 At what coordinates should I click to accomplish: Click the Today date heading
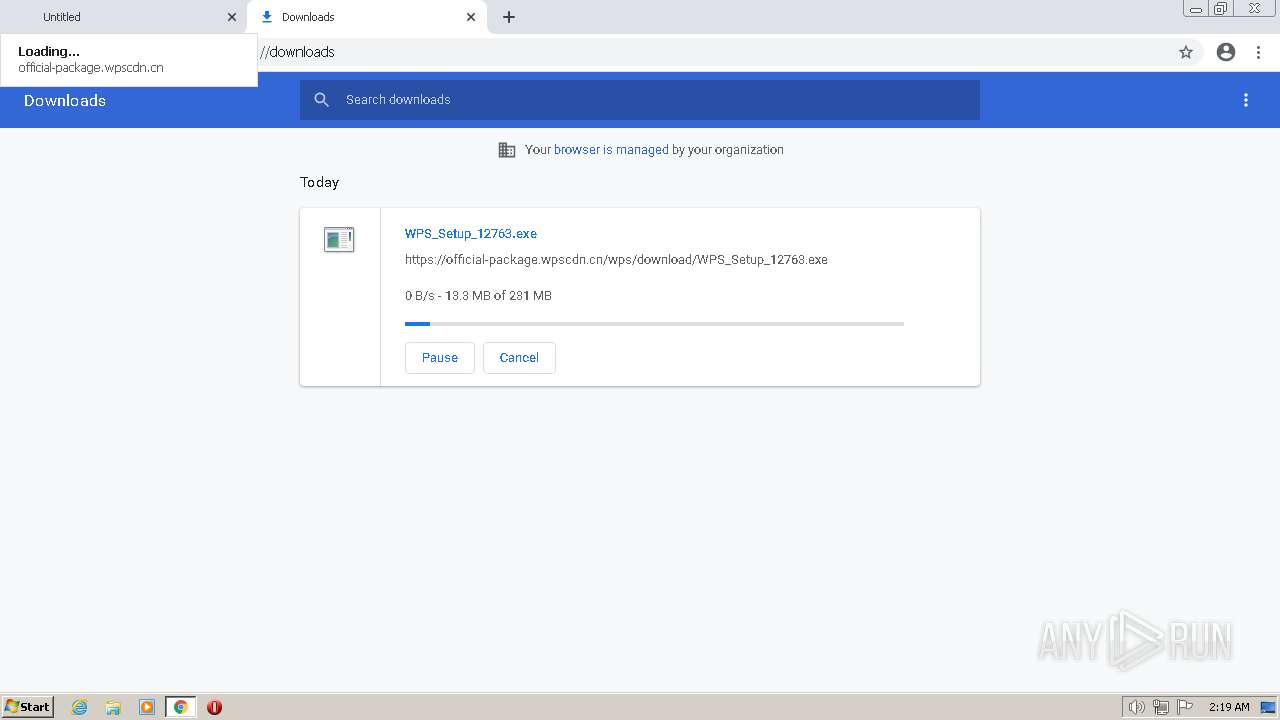pos(320,182)
